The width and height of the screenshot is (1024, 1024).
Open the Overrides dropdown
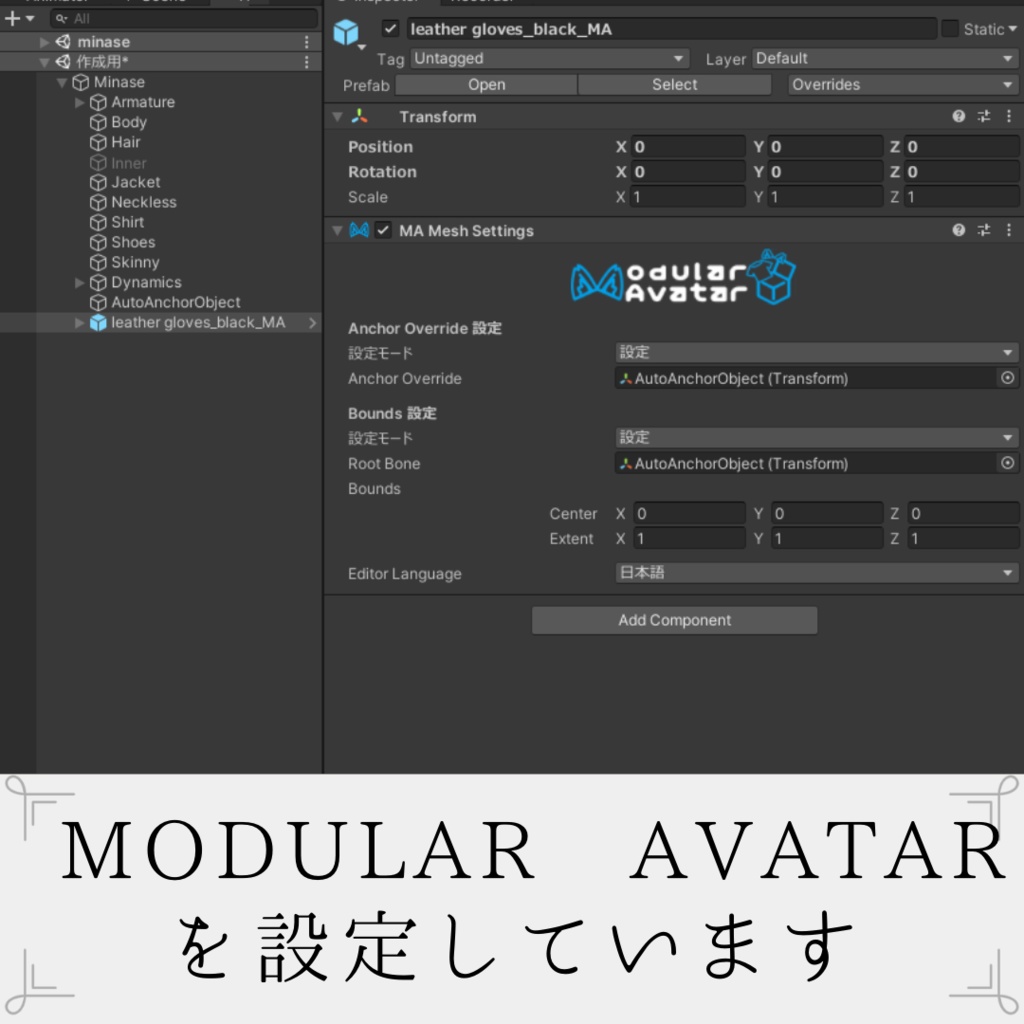pos(903,85)
